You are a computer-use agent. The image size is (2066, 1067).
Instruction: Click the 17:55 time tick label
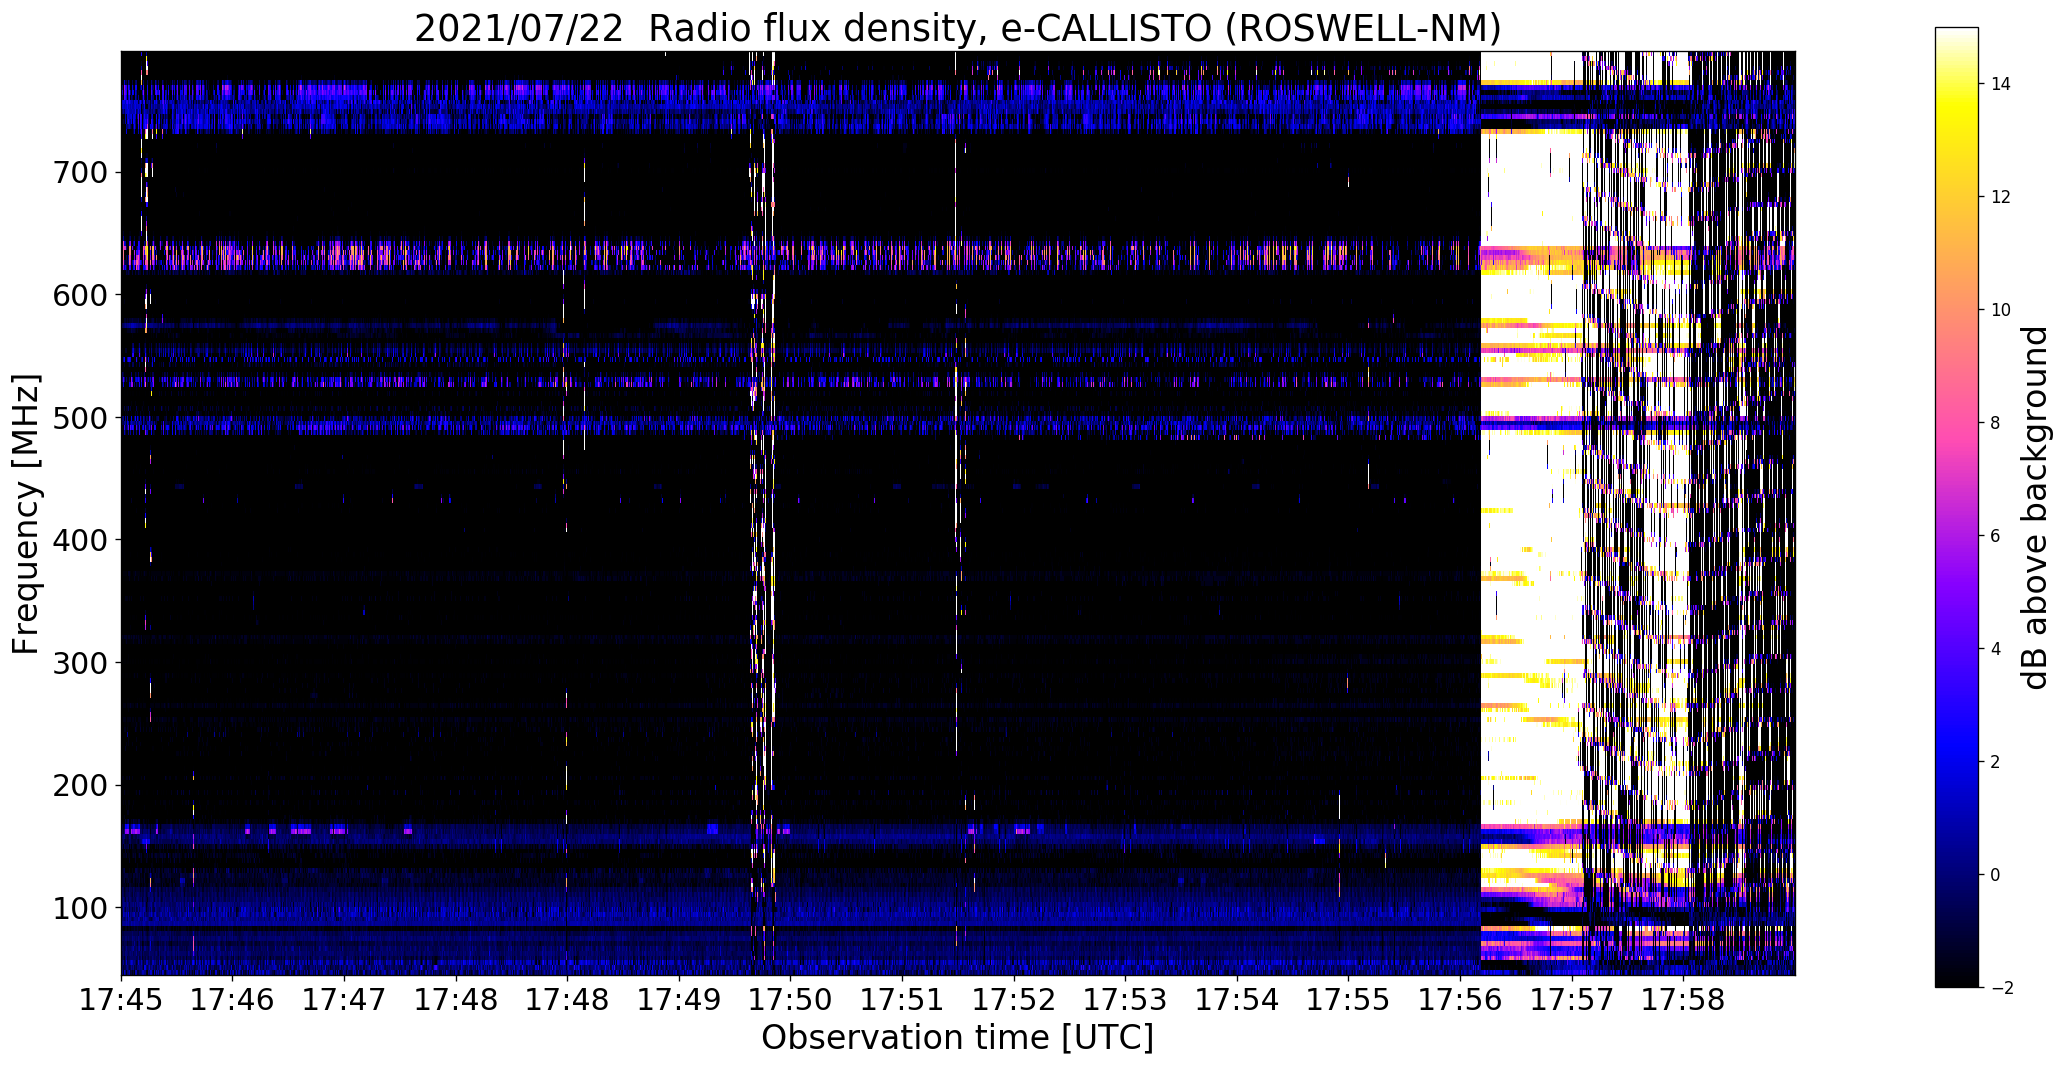tap(1348, 999)
